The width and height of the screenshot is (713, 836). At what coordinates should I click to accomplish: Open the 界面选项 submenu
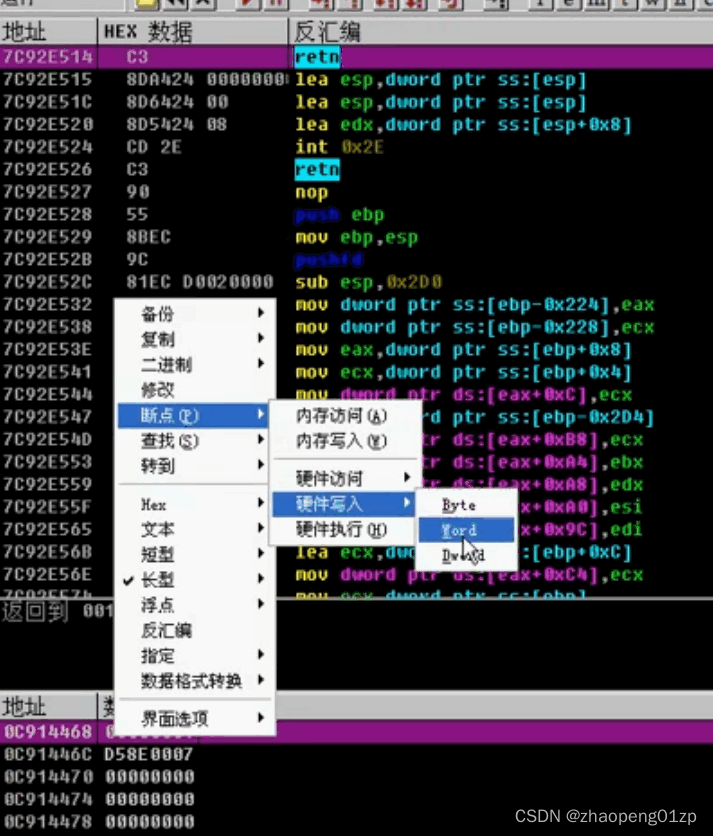(195, 719)
